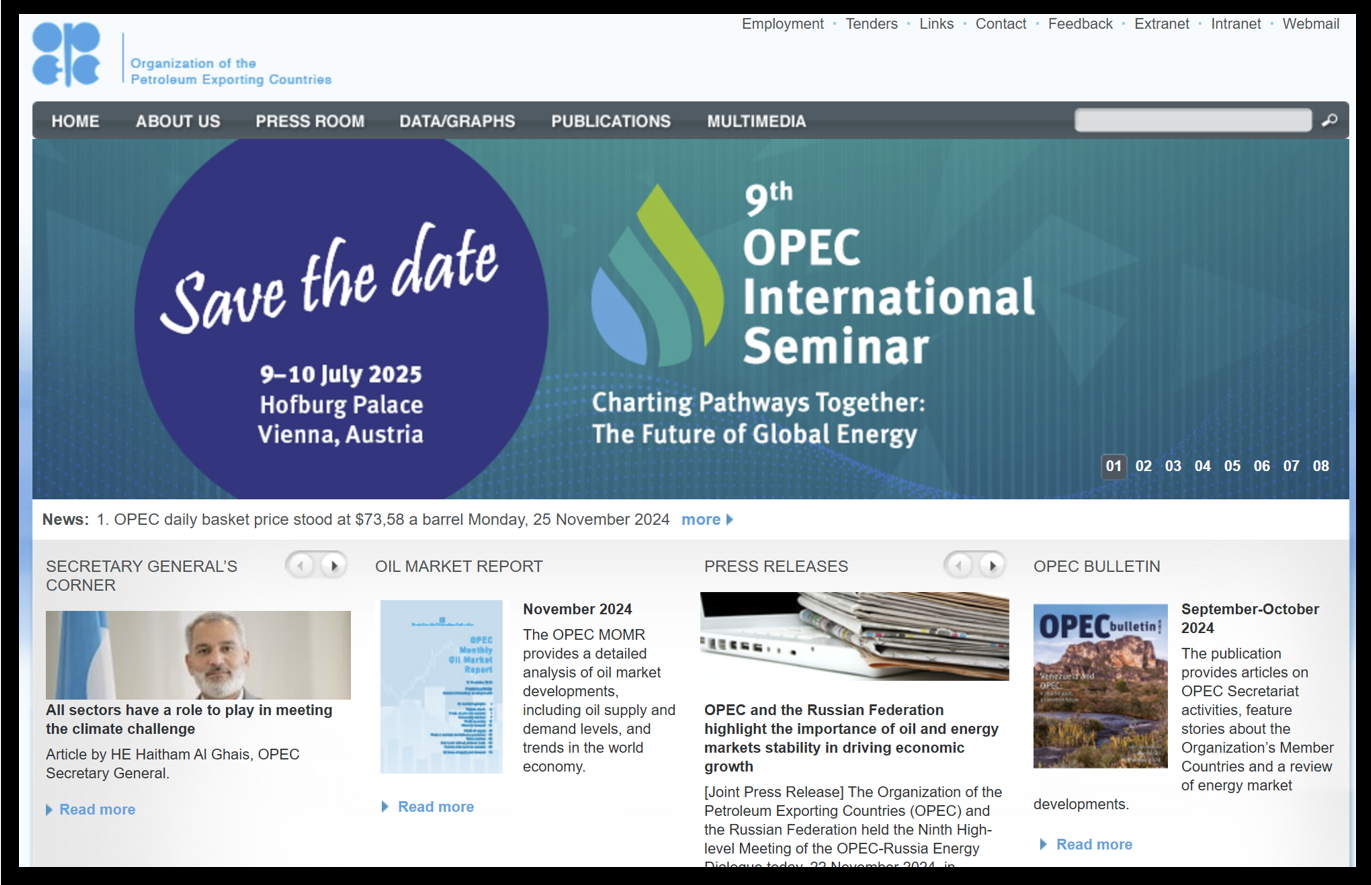Go to the Employment link
Viewport: 1371px width, 885px height.
tap(783, 24)
